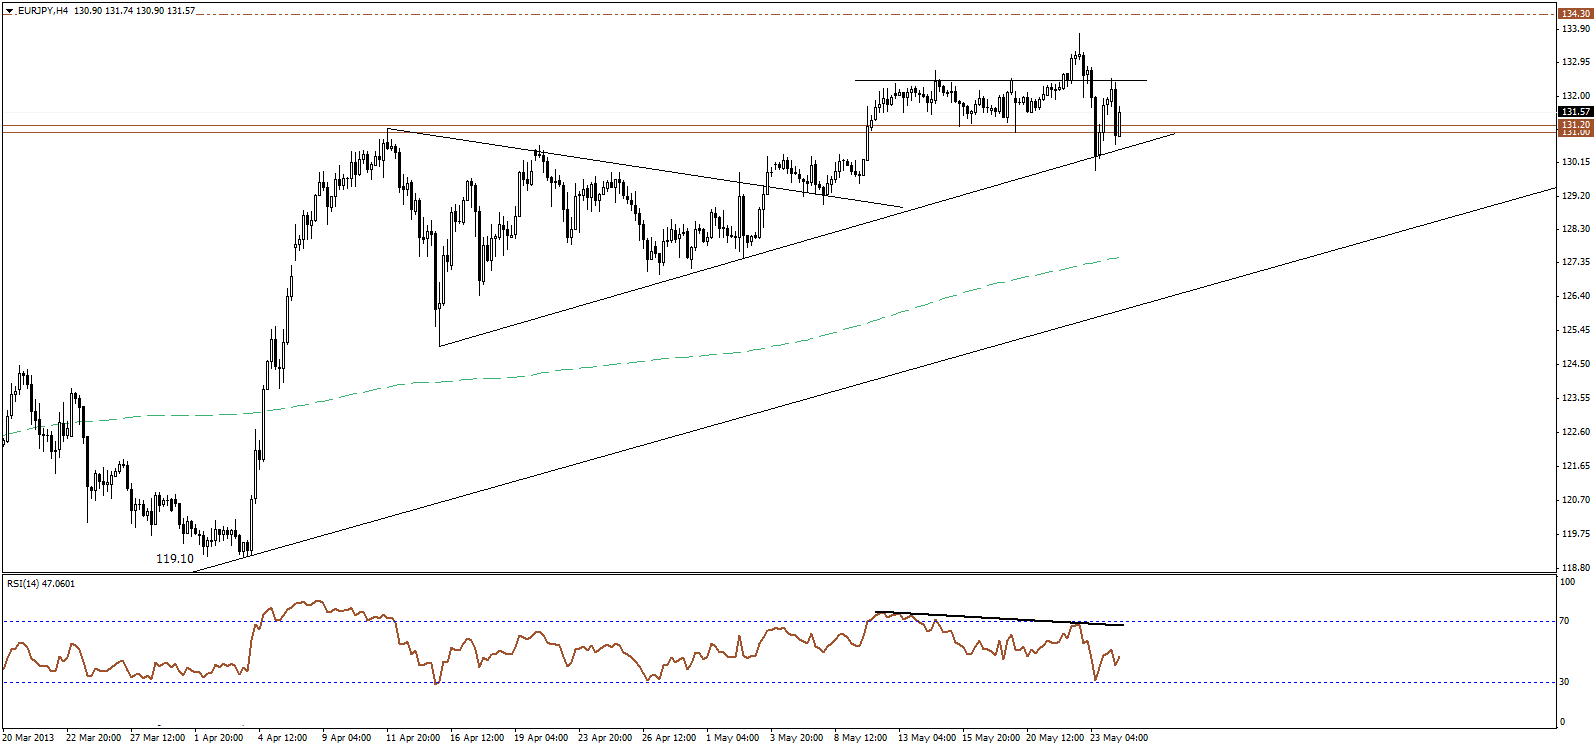Click the 4 Apr 12:00 time label
The width and height of the screenshot is (1596, 746).
283,738
